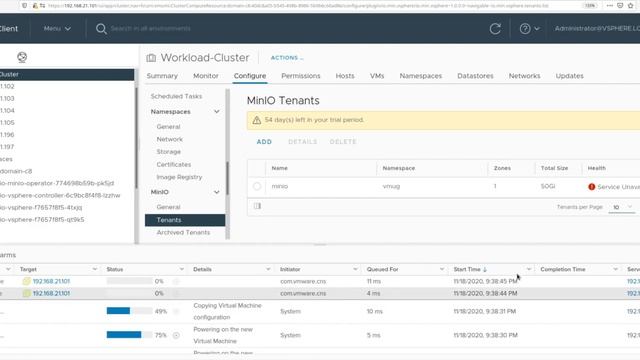
Task: Click the DETAILS button
Action: click(x=302, y=142)
